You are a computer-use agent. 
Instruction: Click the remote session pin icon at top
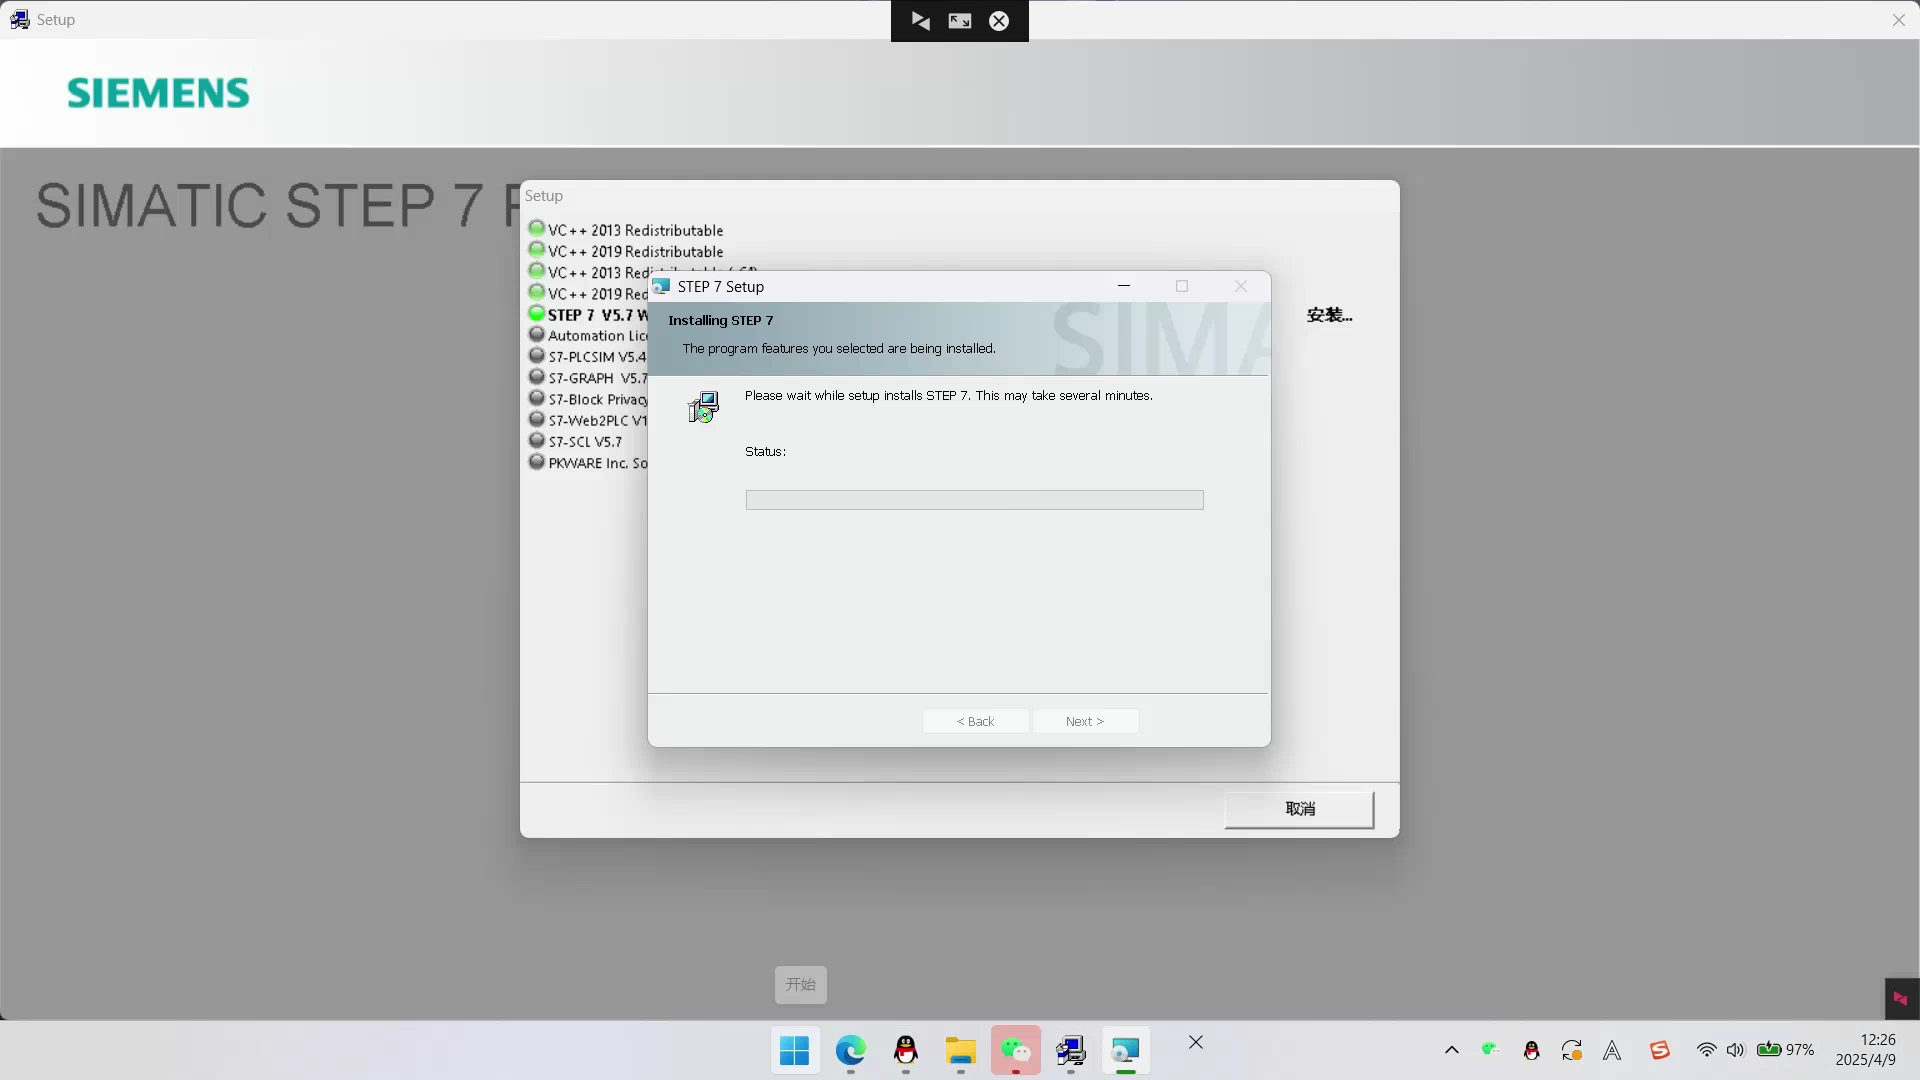coord(921,21)
